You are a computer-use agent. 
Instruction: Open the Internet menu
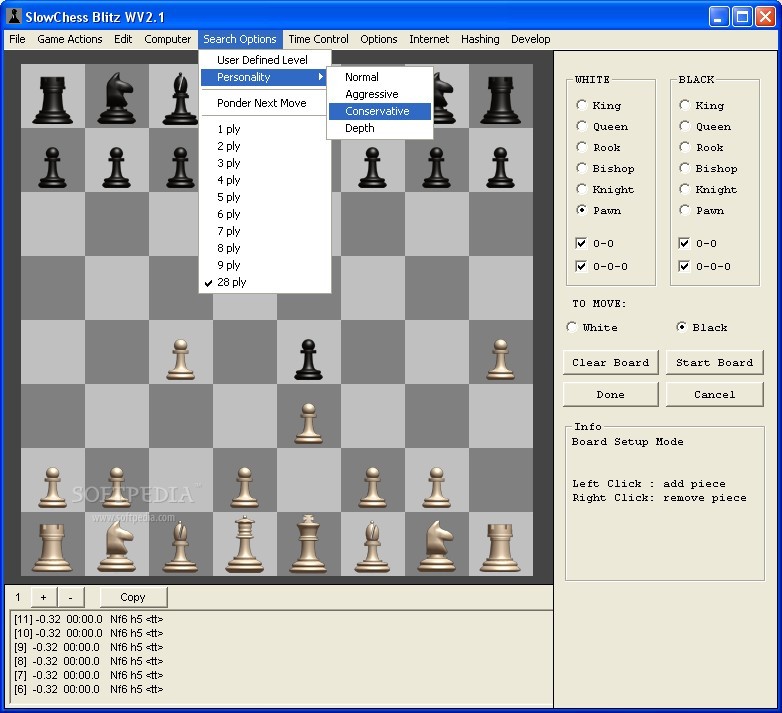tap(429, 39)
